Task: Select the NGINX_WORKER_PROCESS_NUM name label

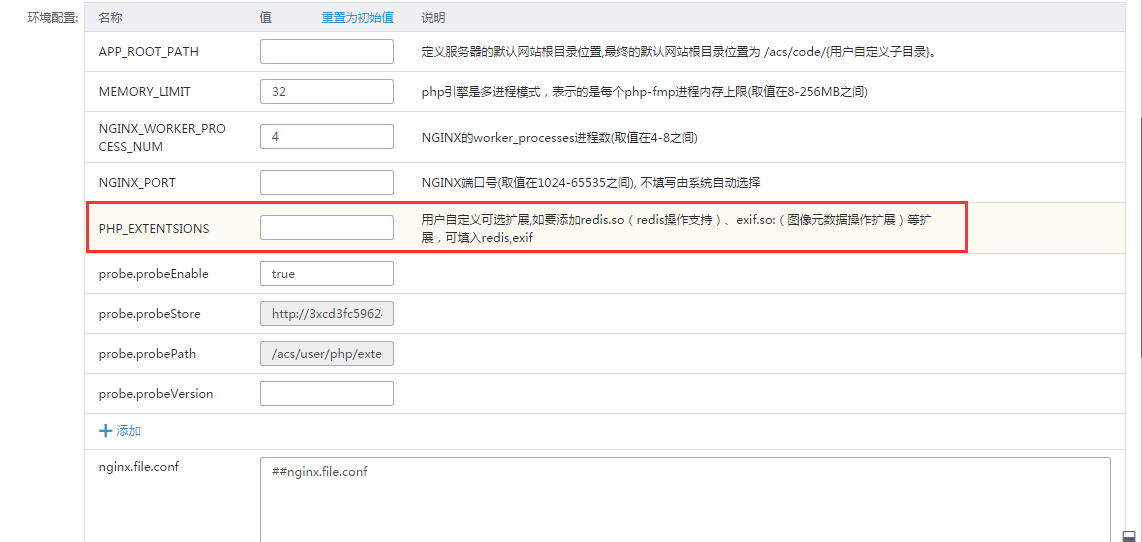Action: pyautogui.click(x=162, y=137)
